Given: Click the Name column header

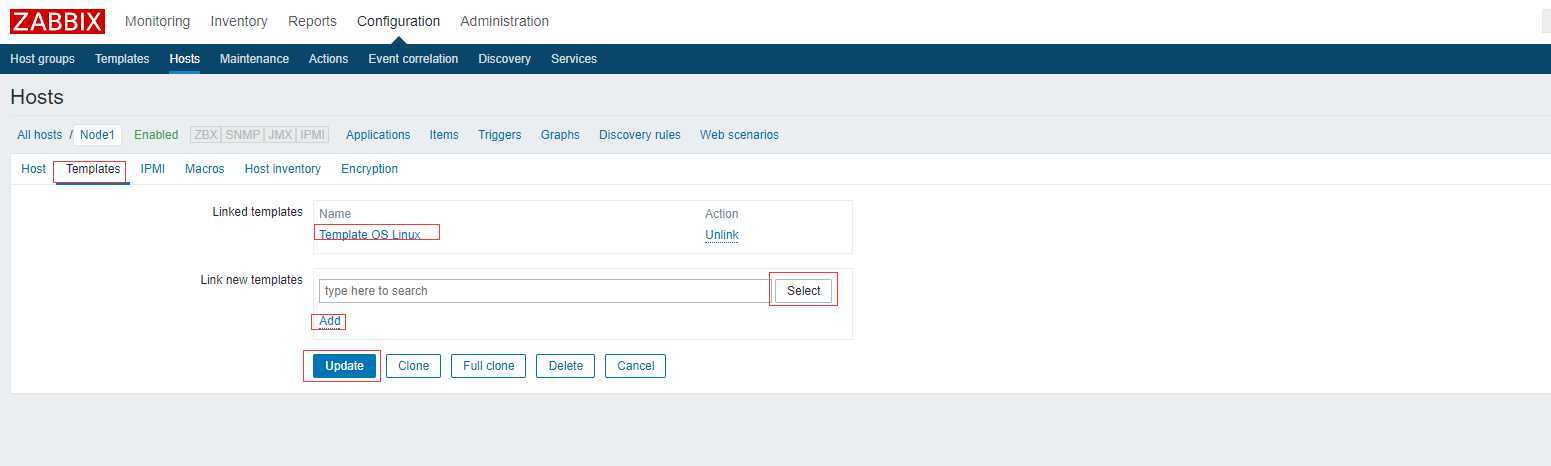Looking at the screenshot, I should 335,214.
